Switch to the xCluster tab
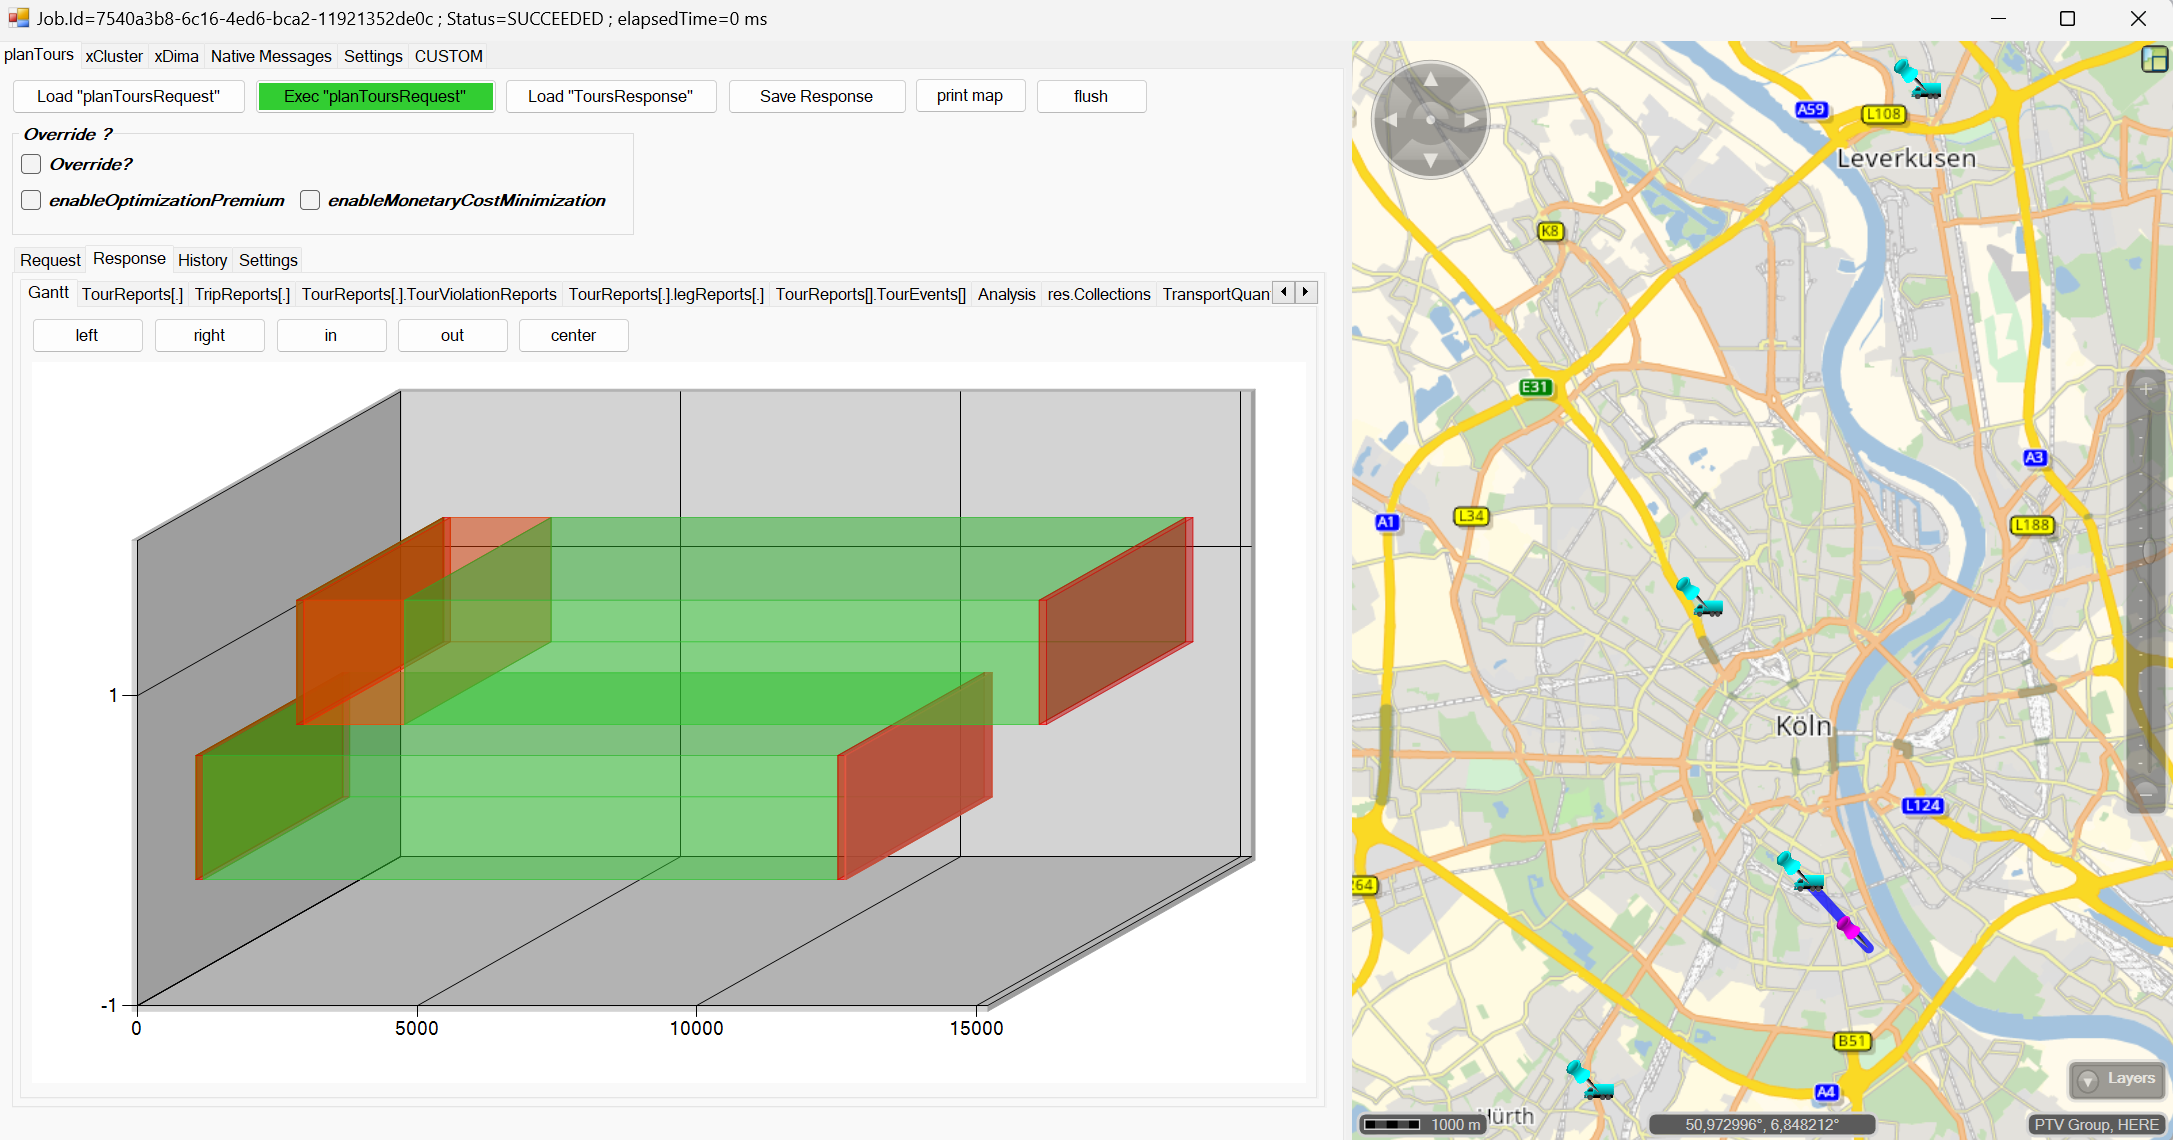 click(114, 56)
